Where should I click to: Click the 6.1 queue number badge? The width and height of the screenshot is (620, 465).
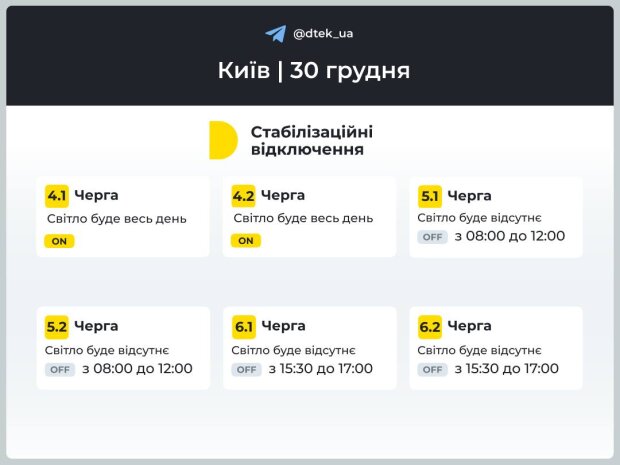tap(244, 327)
